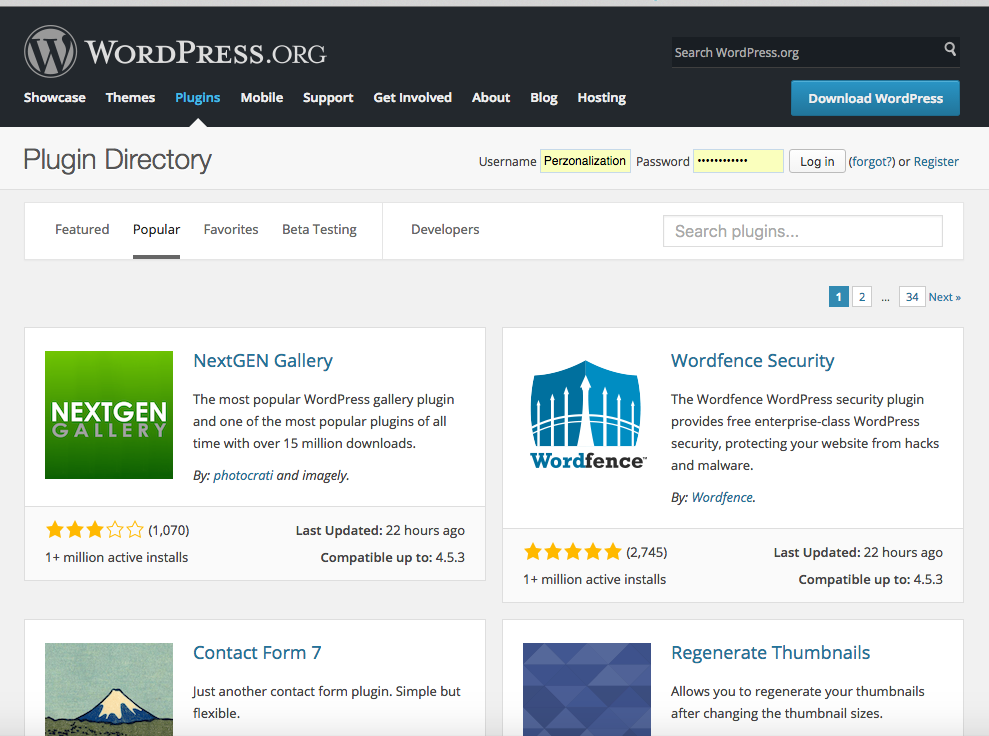Open the About menu item
The height and width of the screenshot is (736, 989).
pyautogui.click(x=491, y=98)
